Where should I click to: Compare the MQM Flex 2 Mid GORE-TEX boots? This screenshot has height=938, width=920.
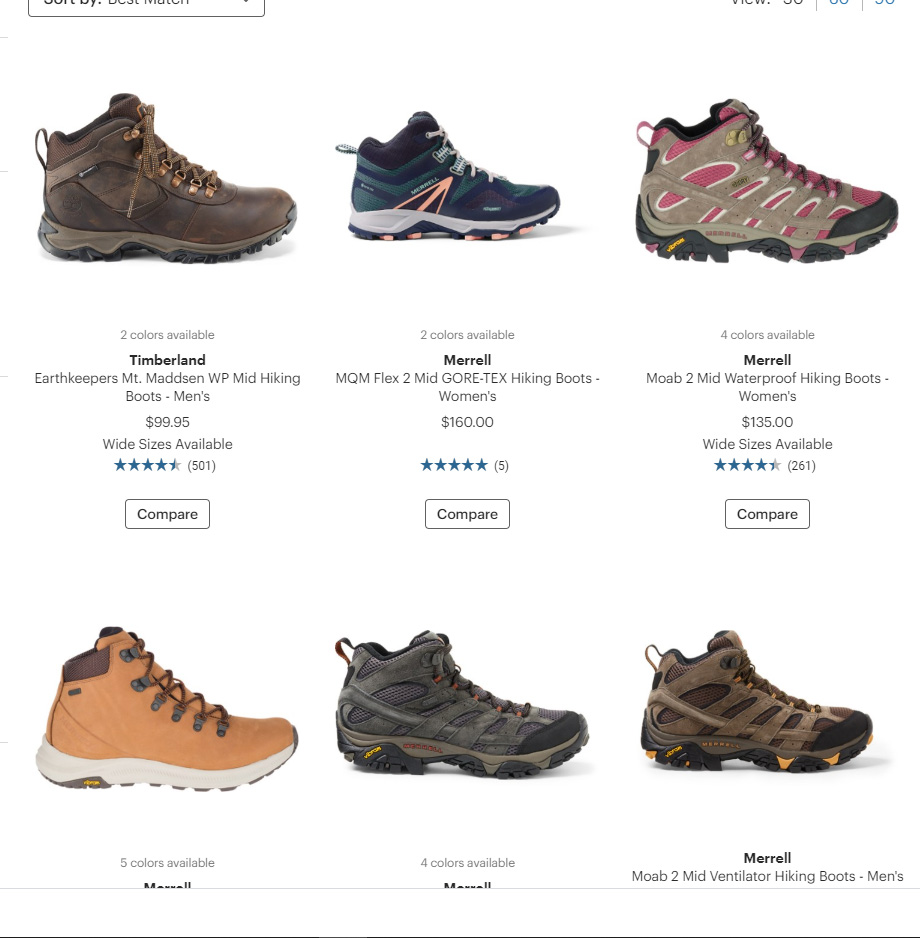(467, 514)
